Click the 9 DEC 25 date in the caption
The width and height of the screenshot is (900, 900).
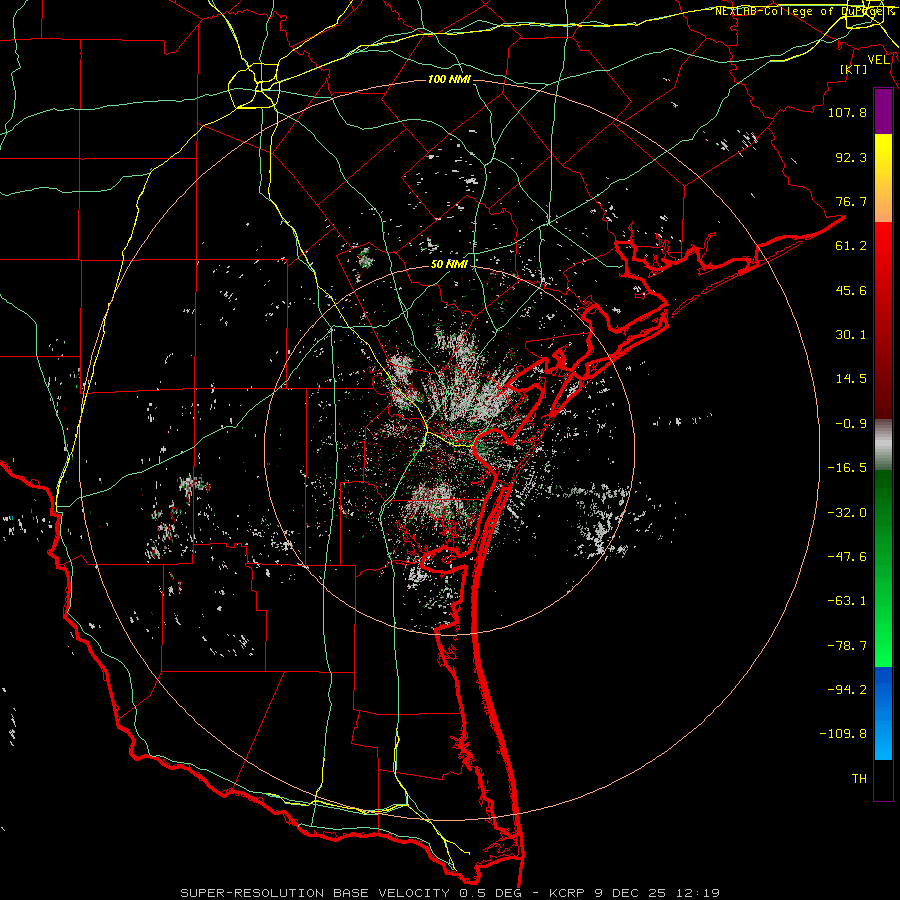(631, 893)
